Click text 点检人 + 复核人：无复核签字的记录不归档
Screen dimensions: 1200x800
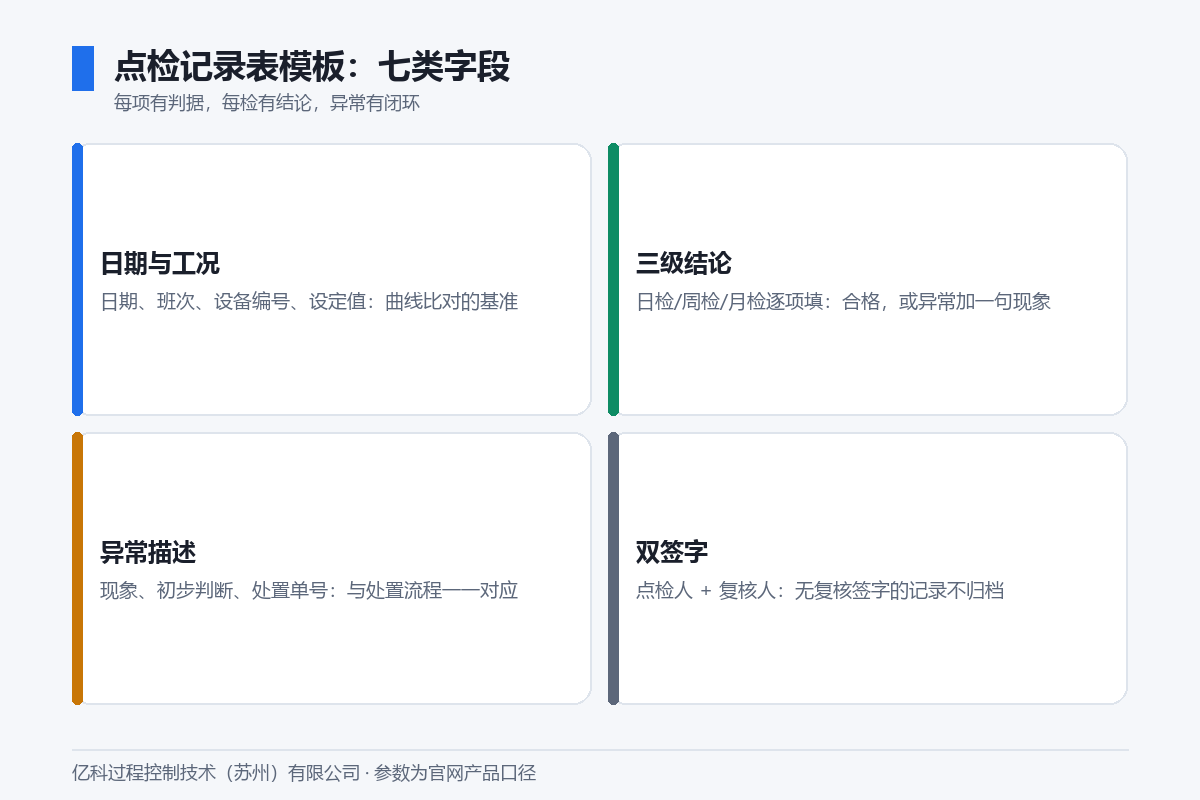820,591
